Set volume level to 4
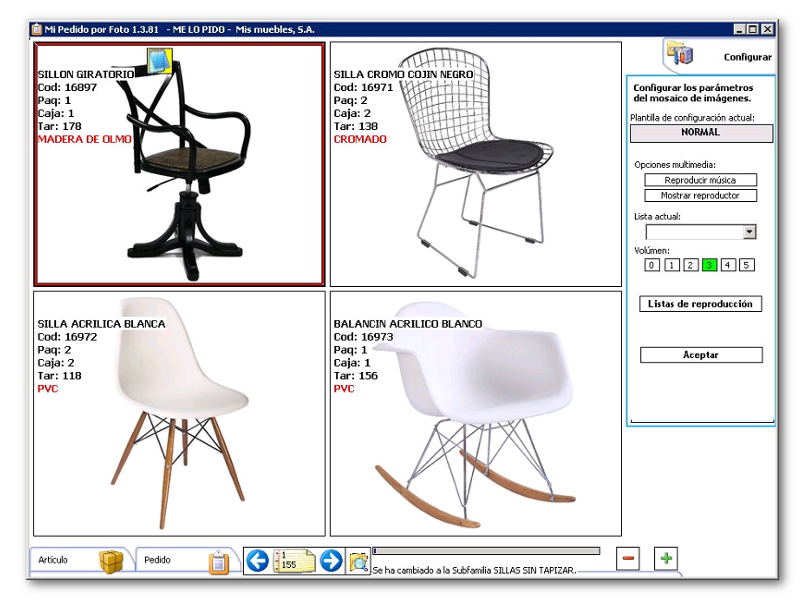The height and width of the screenshot is (600, 800). pos(728,265)
